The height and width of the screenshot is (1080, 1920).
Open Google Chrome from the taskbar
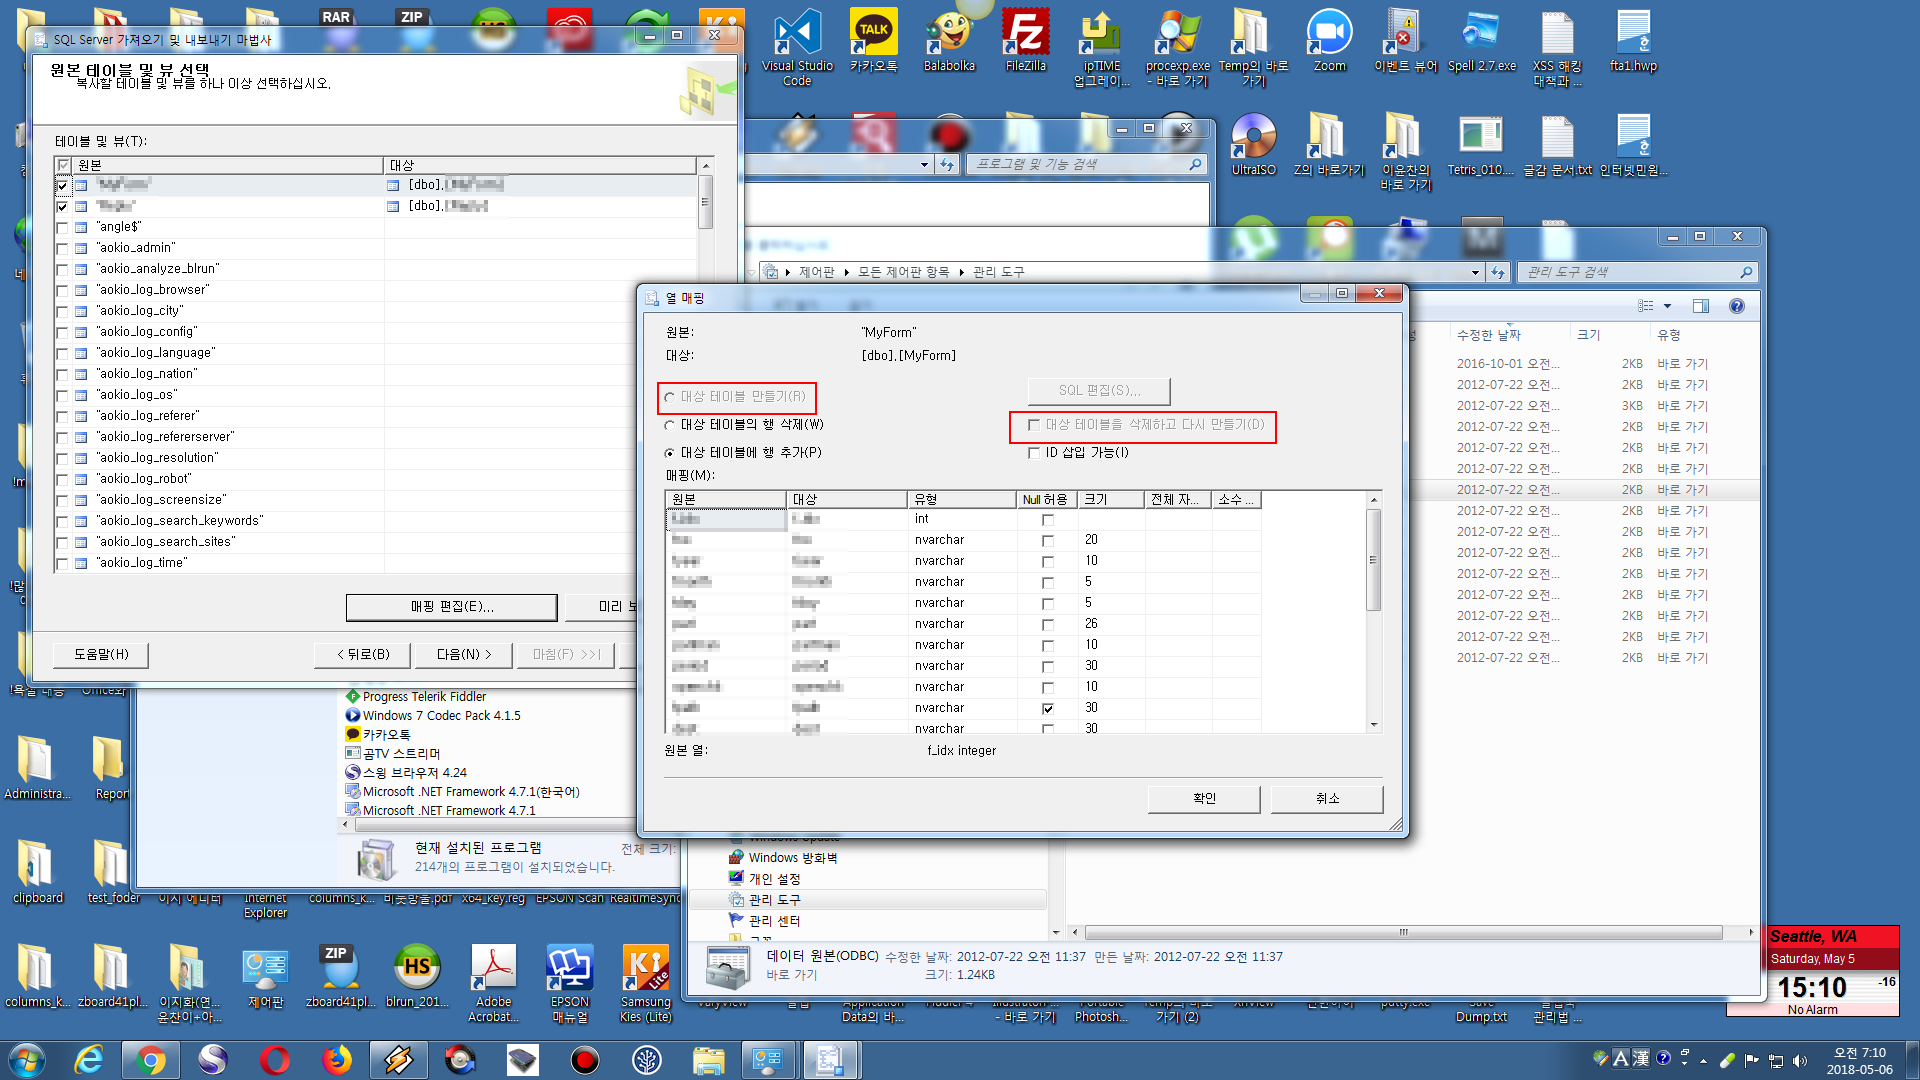click(151, 1060)
